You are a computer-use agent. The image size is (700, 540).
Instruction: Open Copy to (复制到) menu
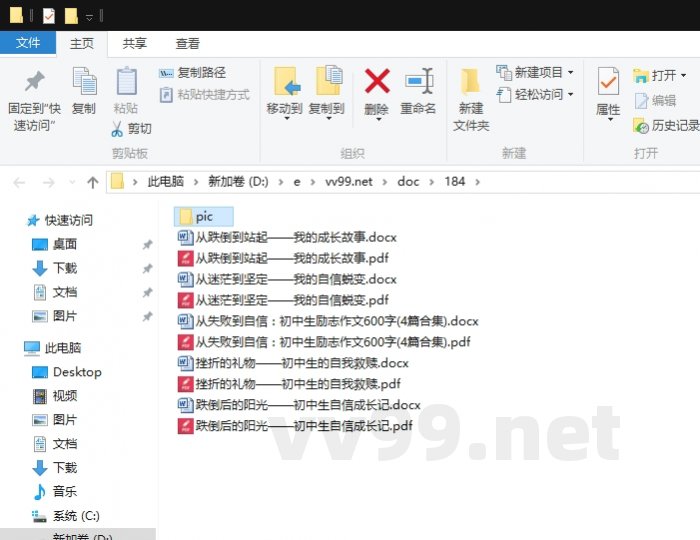(x=327, y=94)
